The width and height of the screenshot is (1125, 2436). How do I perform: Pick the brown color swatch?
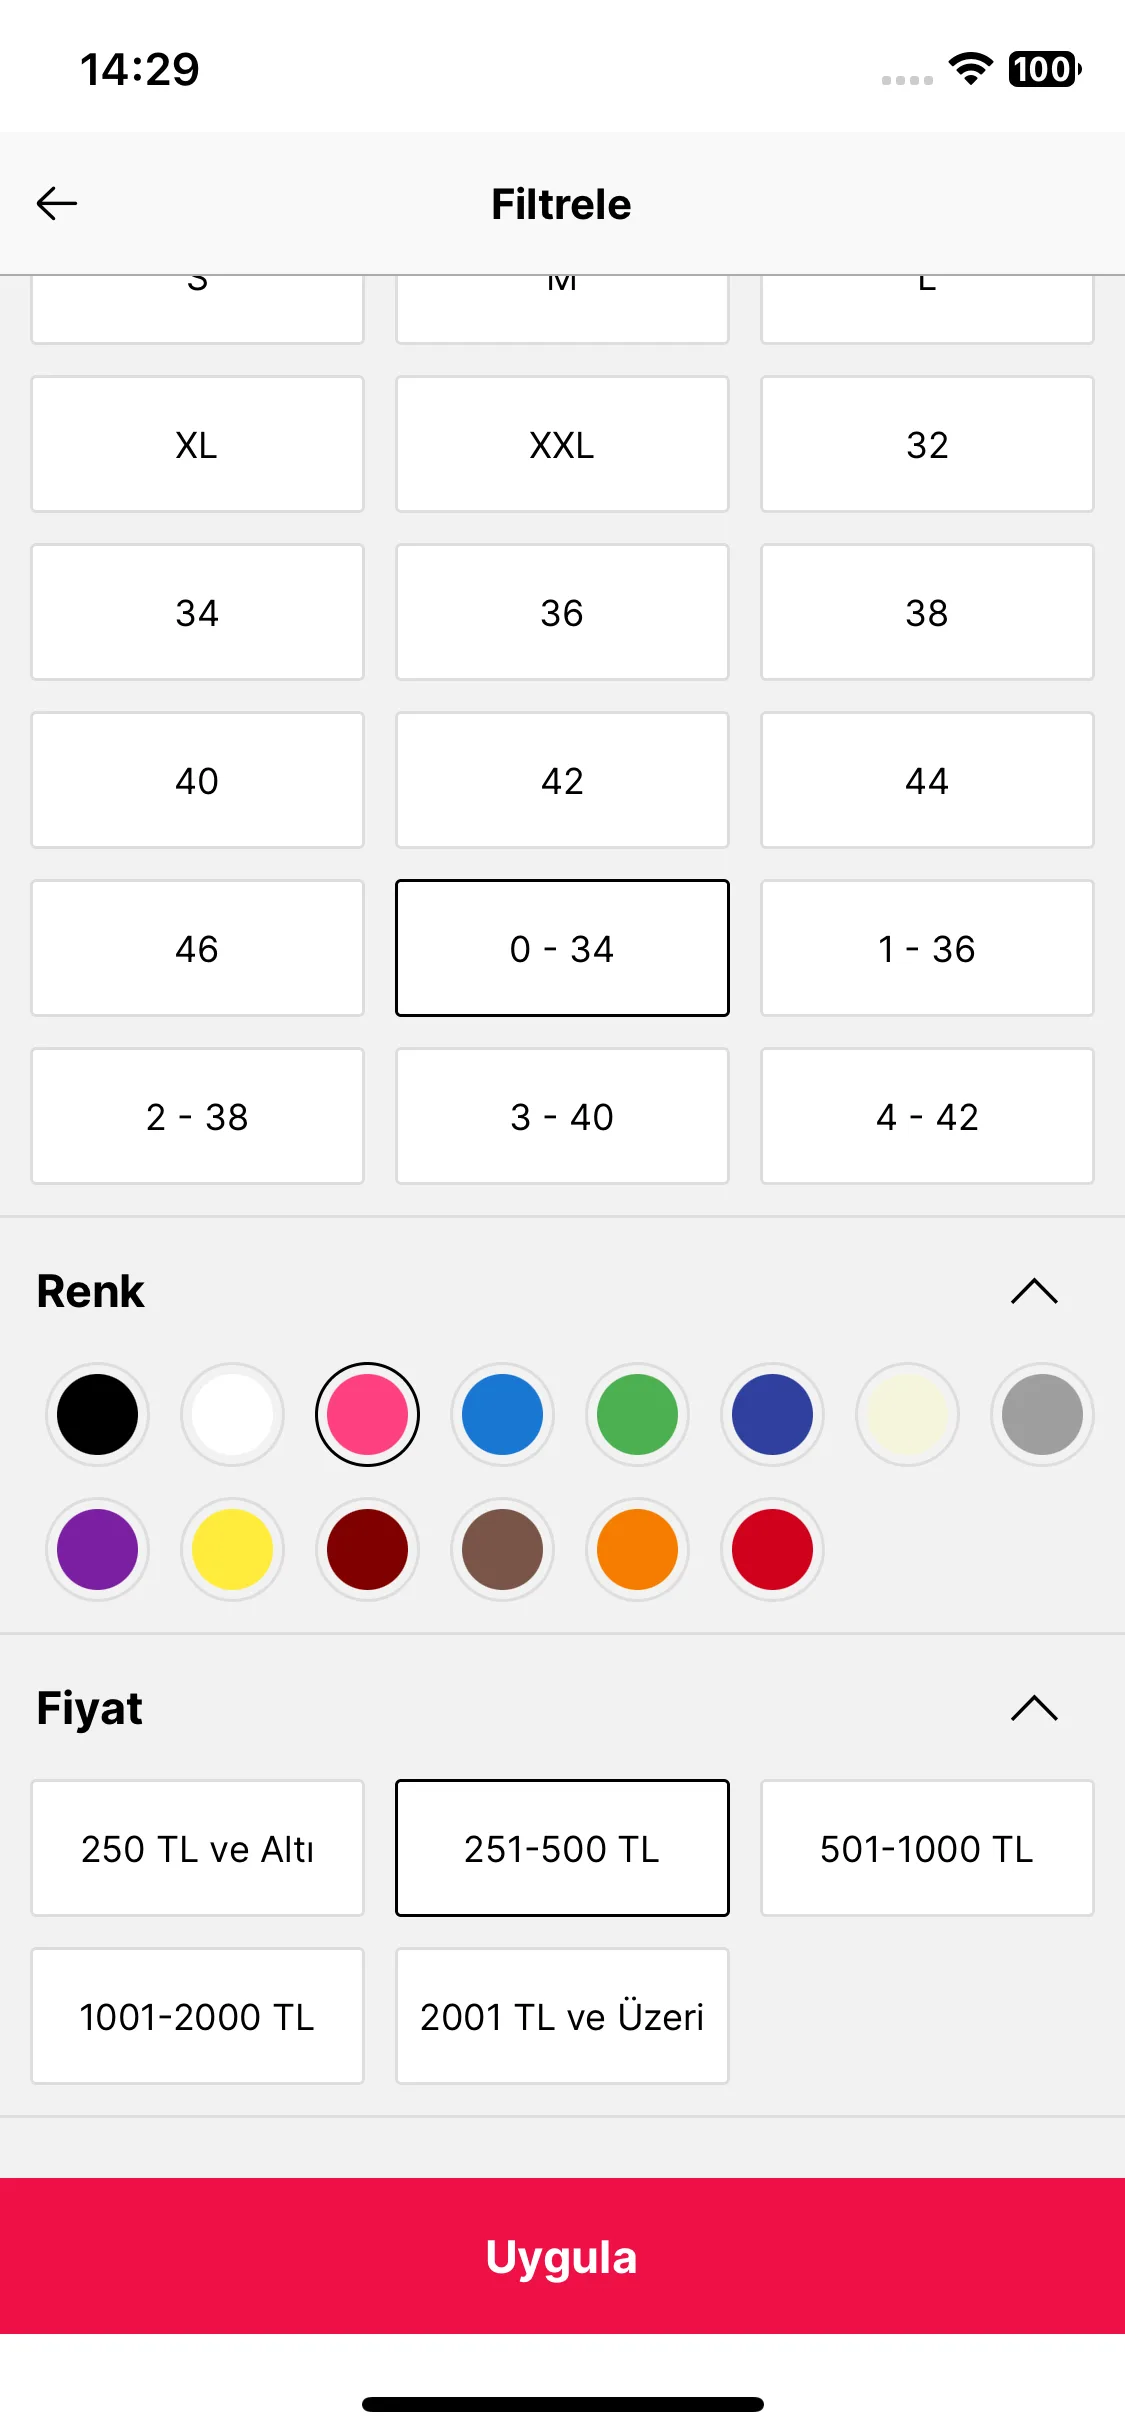pyautogui.click(x=502, y=1549)
